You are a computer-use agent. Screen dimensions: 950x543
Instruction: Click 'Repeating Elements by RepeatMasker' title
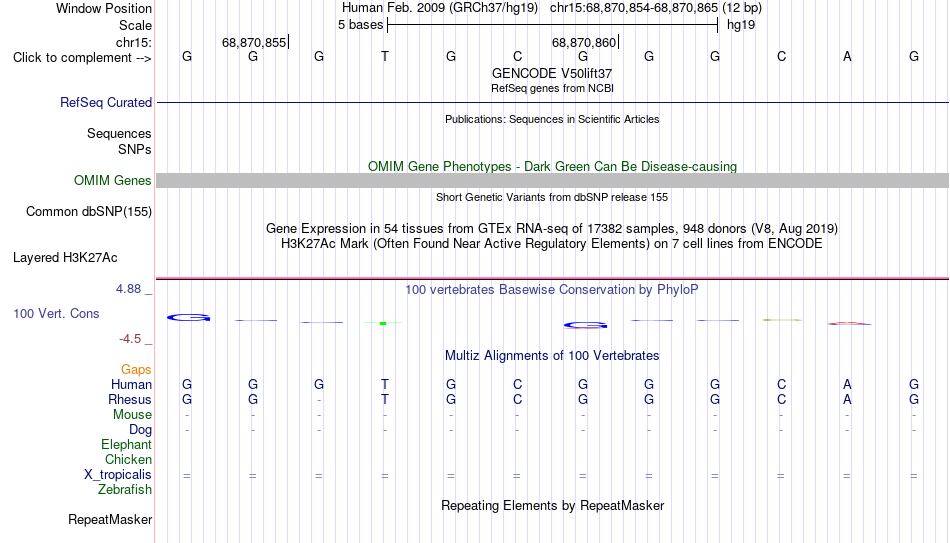(x=553, y=505)
